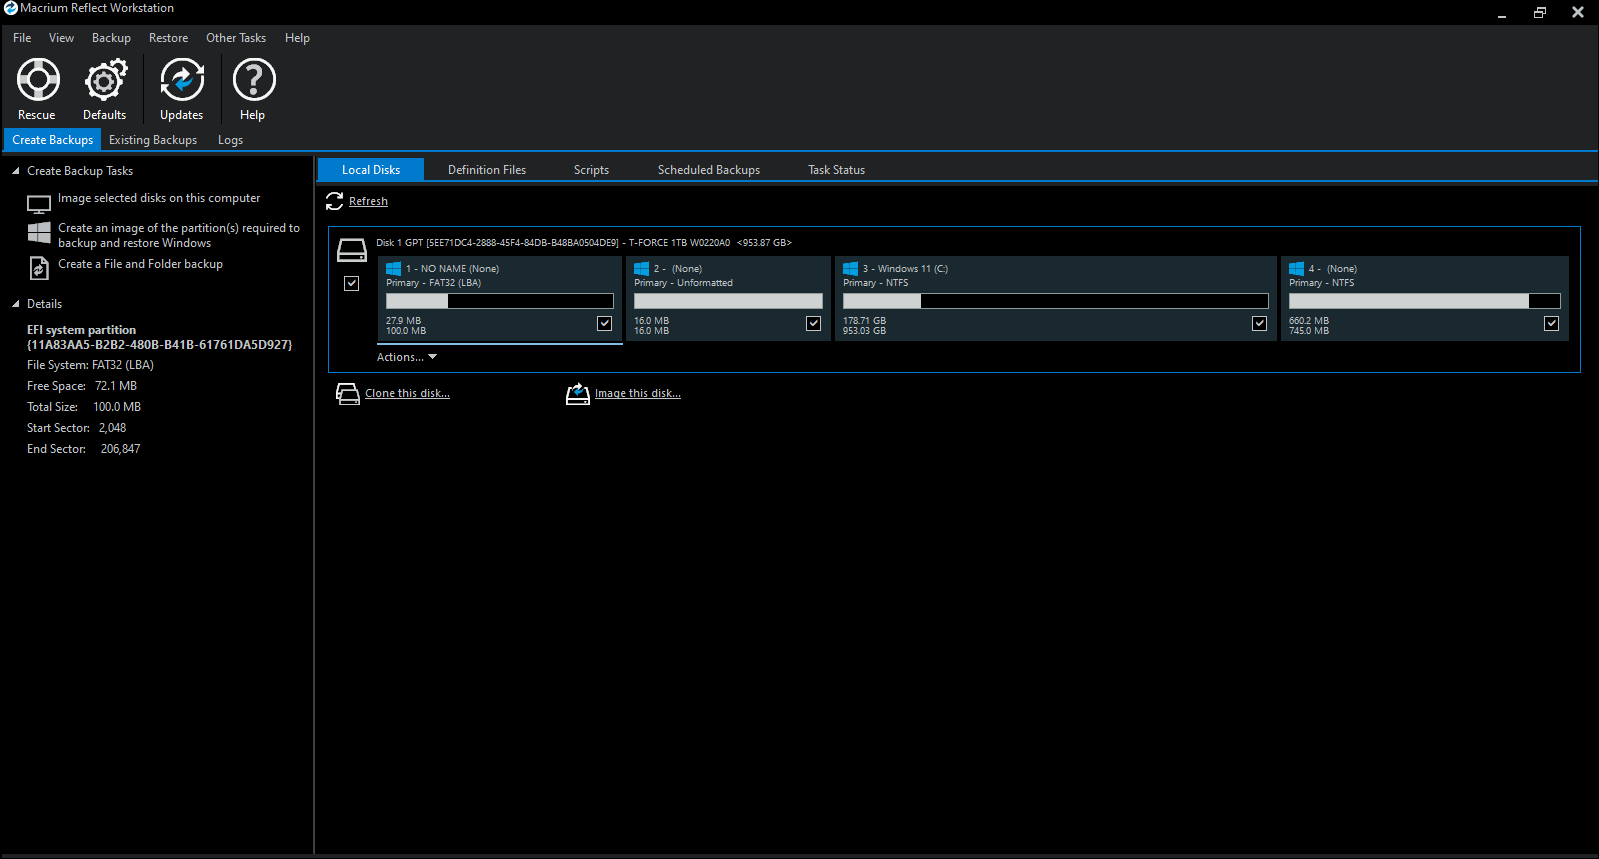1599x859 pixels.
Task: Restore down the Macrium Reflect window
Action: 1540,12
